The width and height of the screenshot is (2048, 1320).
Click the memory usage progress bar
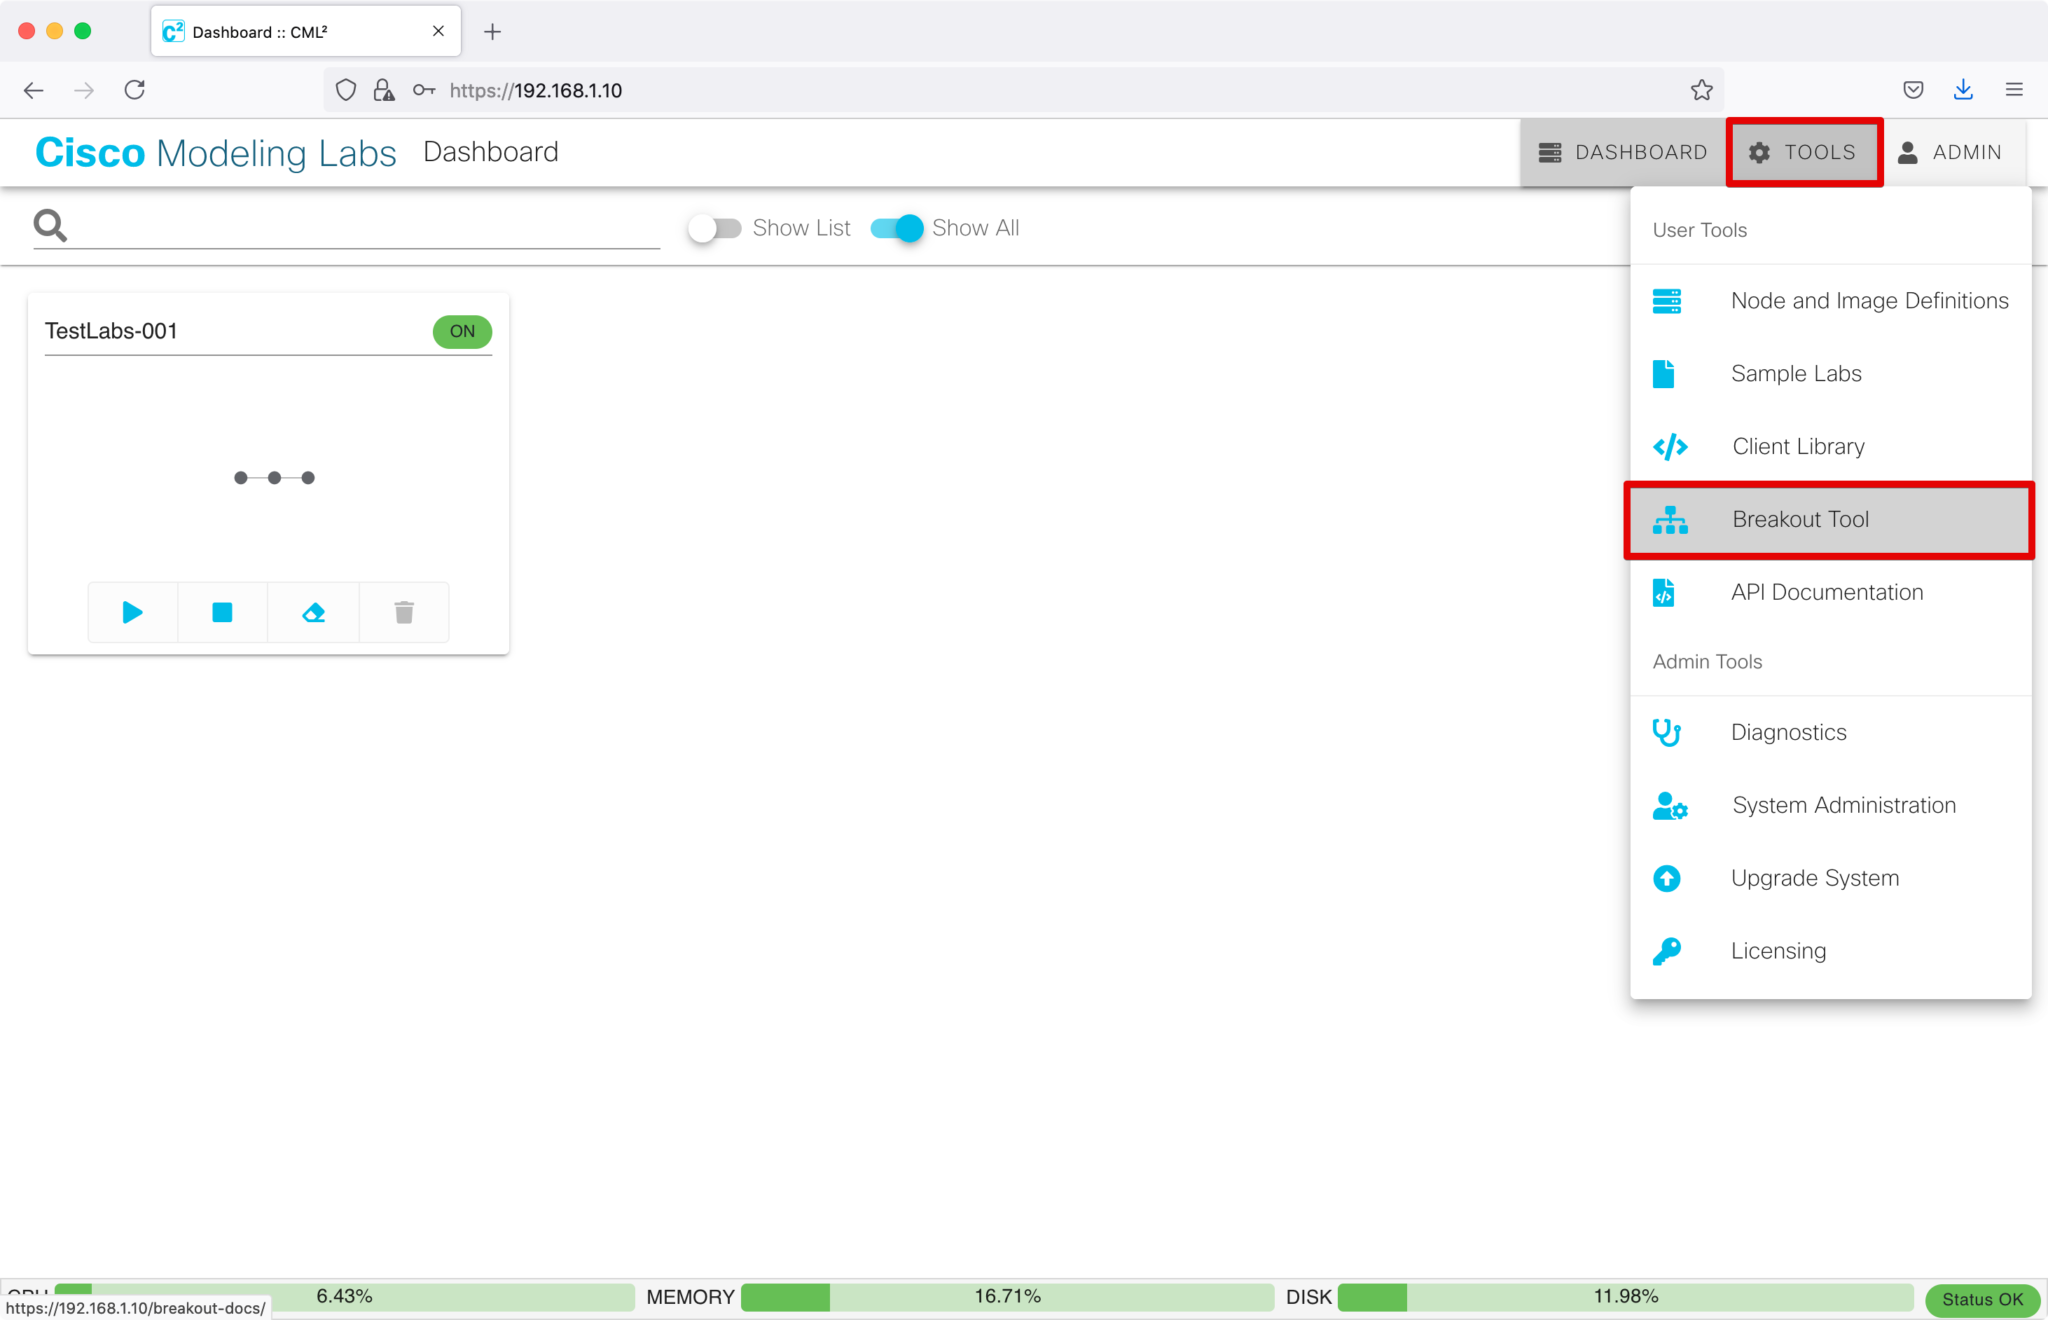(x=1006, y=1297)
